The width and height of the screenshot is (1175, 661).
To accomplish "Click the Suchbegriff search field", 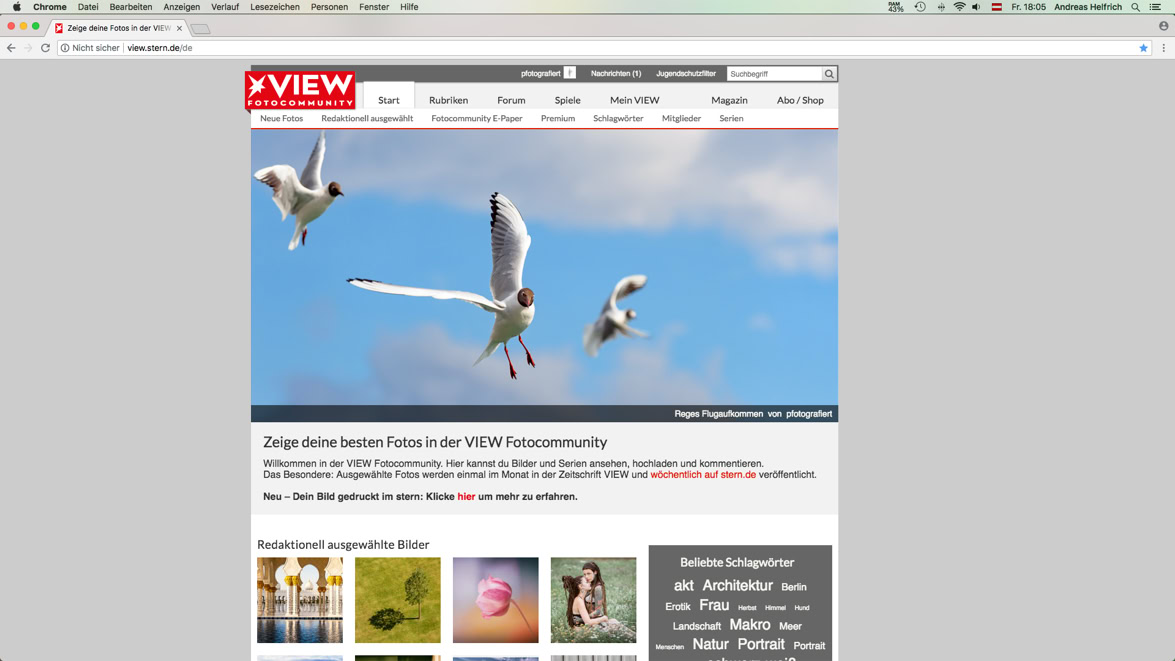I will [775, 73].
